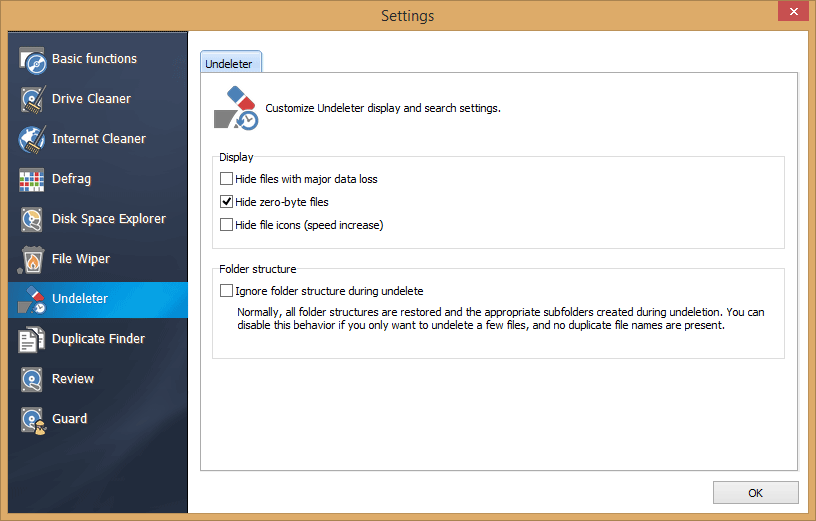Close the Settings window
Image resolution: width=816 pixels, height=521 pixels.
[792, 11]
